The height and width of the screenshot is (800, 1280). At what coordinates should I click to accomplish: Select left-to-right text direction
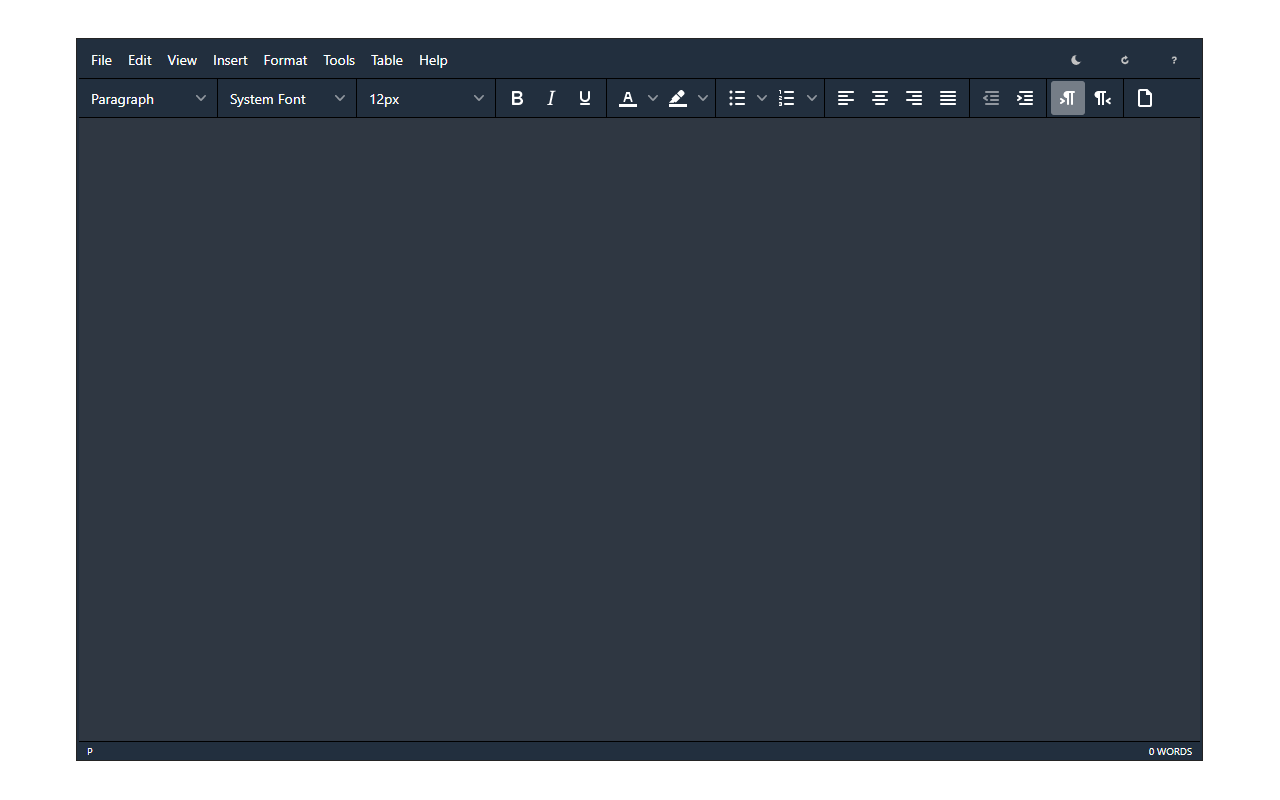[1067, 98]
